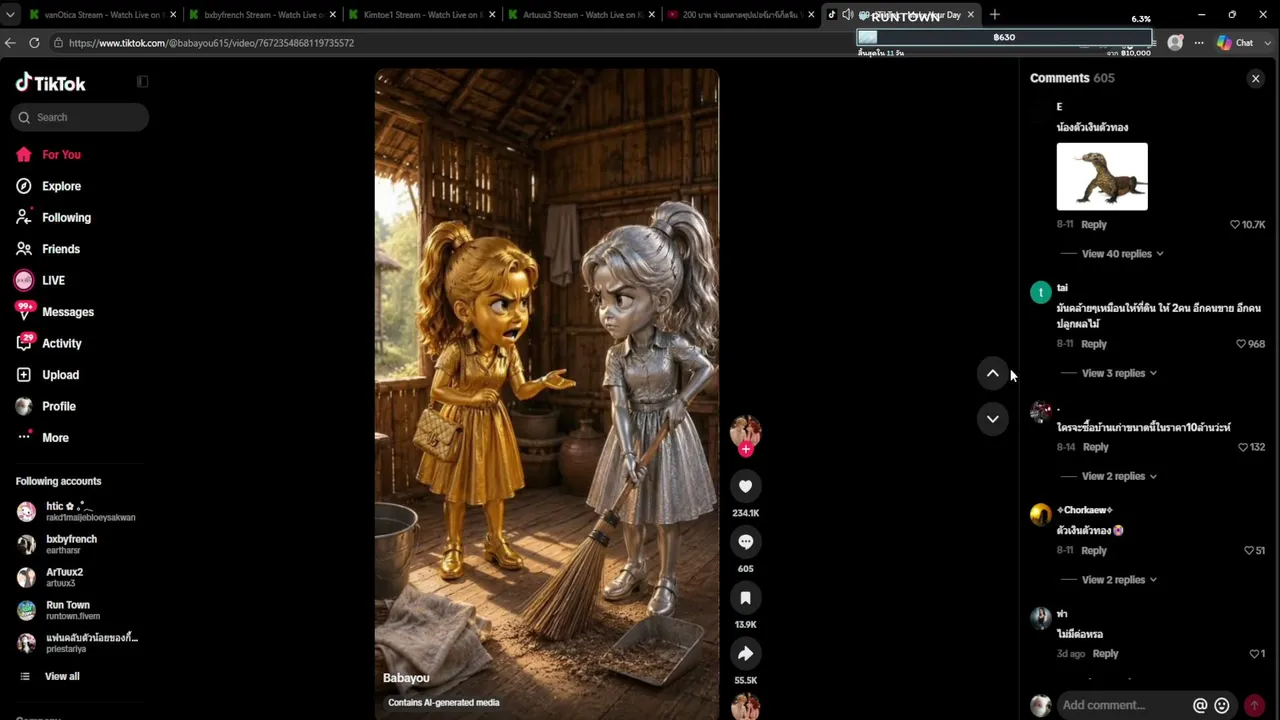Viewport: 1280px width, 720px height.
Task: Go back in the browser
Action: click(x=10, y=43)
